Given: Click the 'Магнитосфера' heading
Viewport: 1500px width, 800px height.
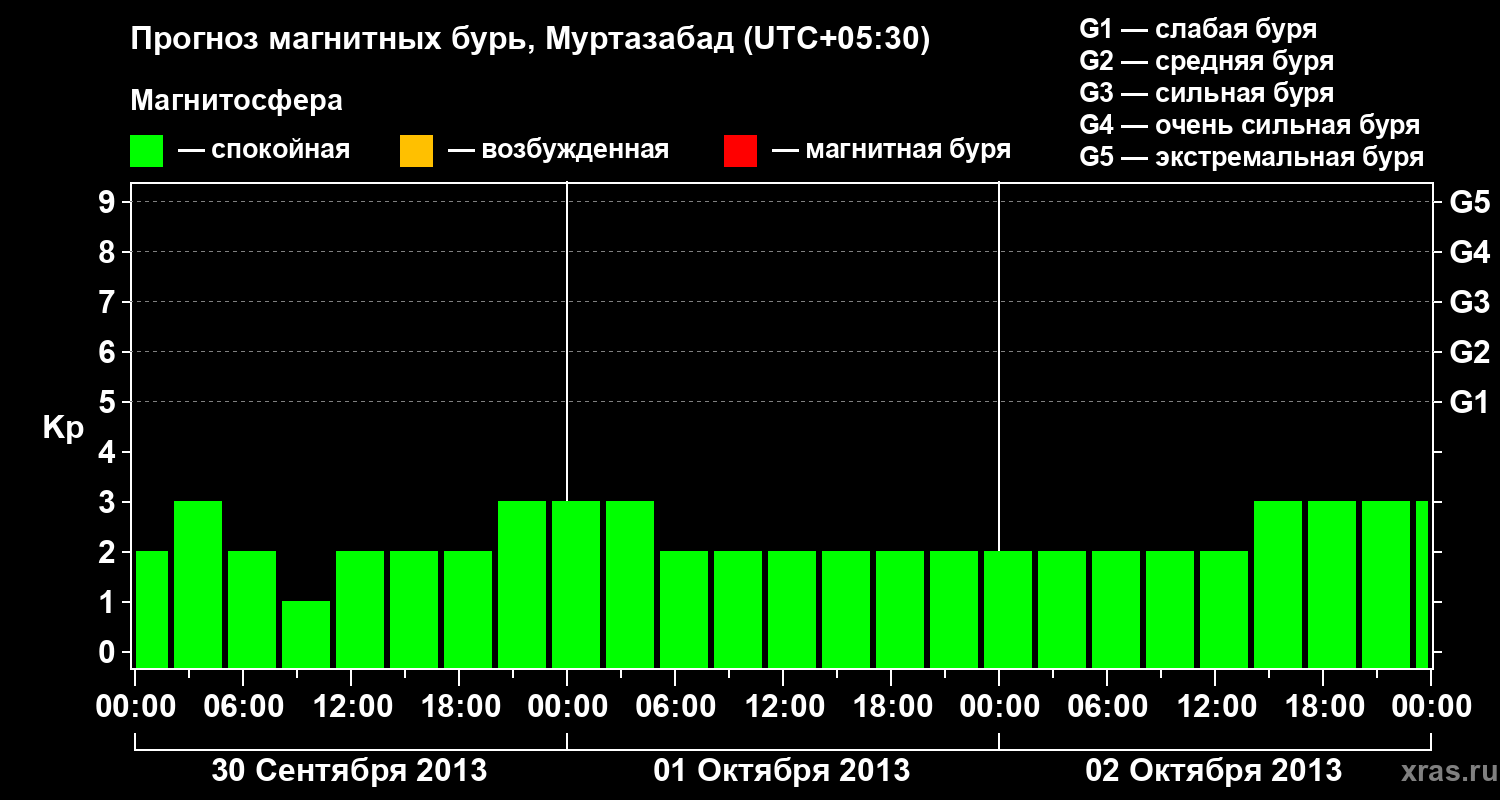Looking at the screenshot, I should pyautogui.click(x=237, y=101).
